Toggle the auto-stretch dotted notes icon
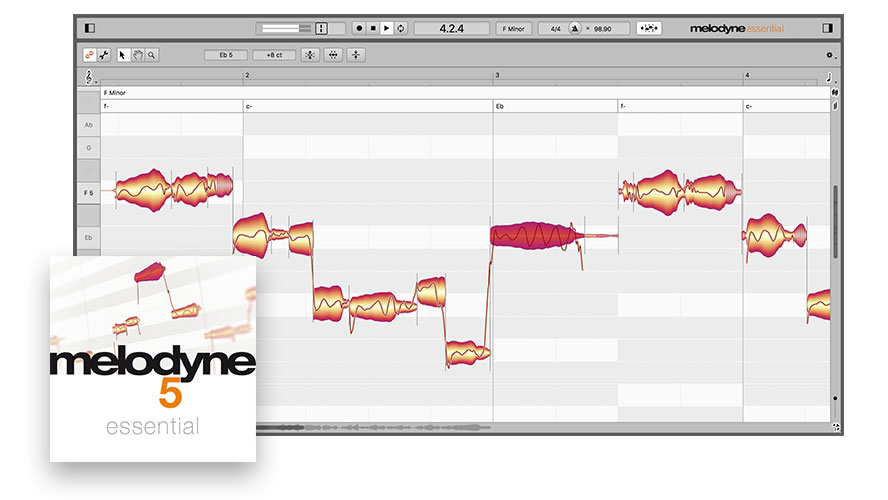The image size is (888, 500). pos(648,28)
